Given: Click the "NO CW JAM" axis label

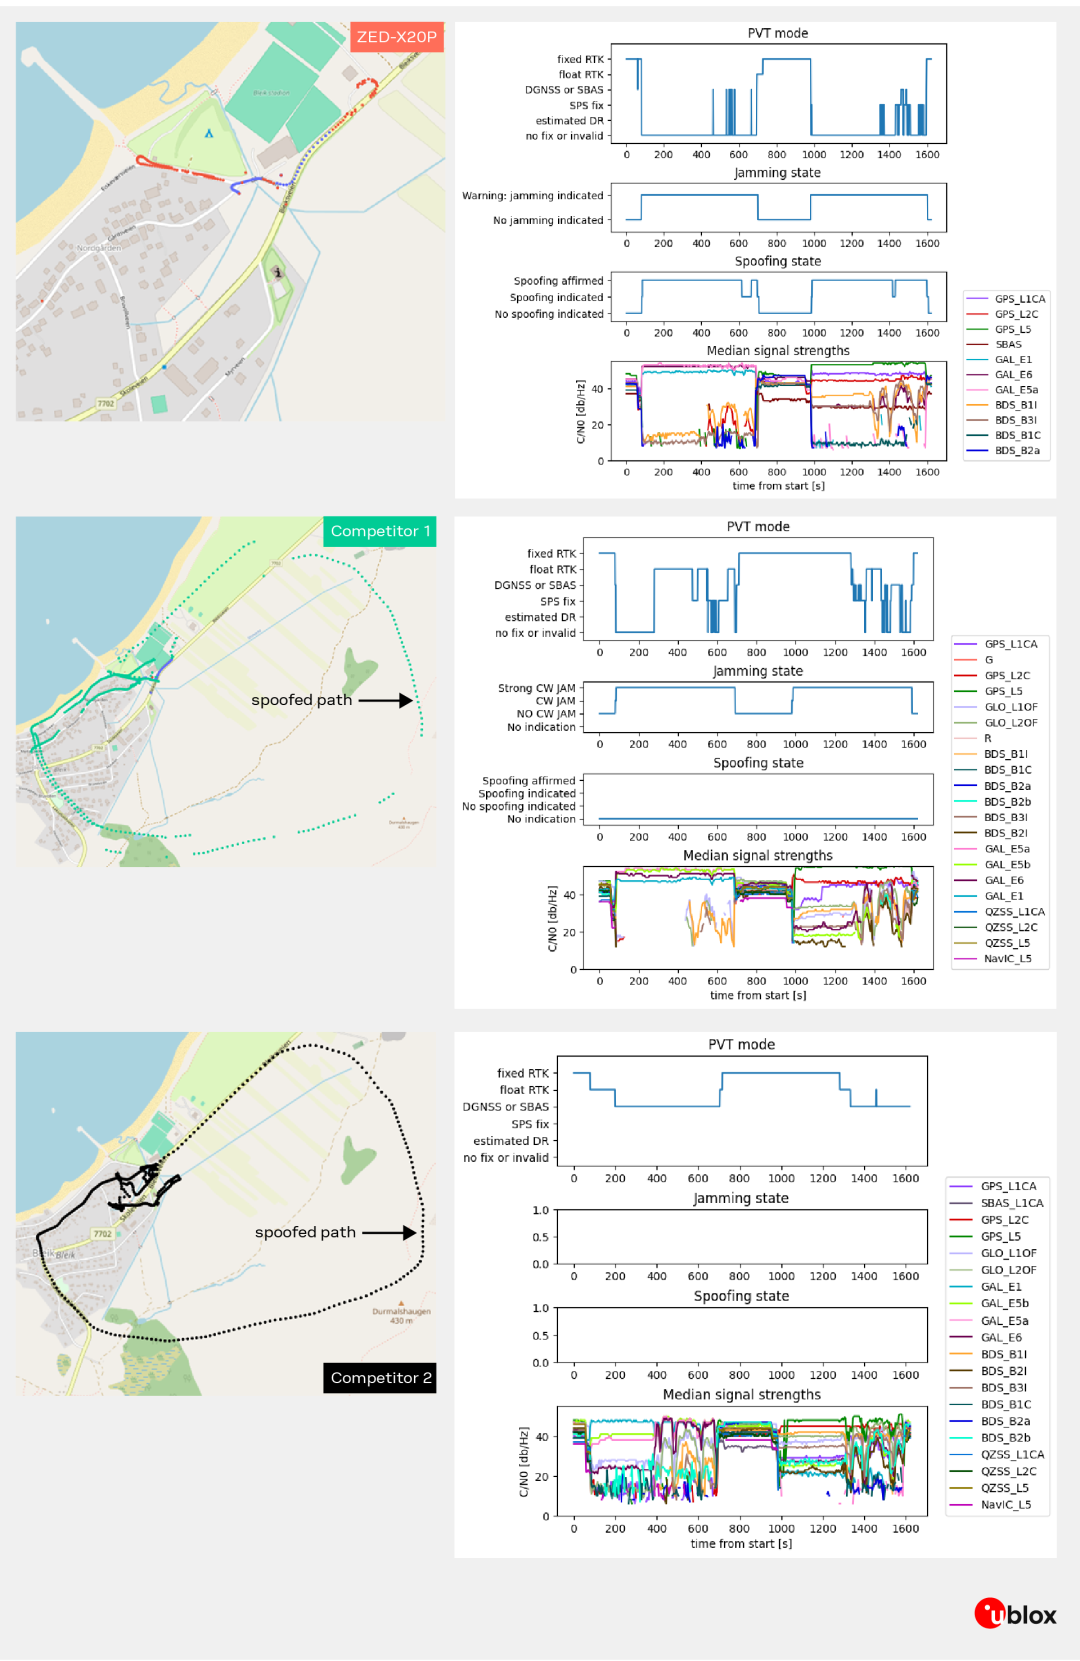Looking at the screenshot, I should 546,714.
